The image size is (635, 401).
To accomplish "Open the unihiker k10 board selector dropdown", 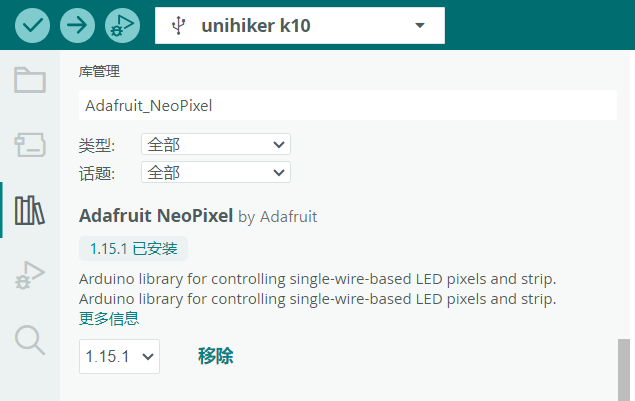I will pos(300,26).
